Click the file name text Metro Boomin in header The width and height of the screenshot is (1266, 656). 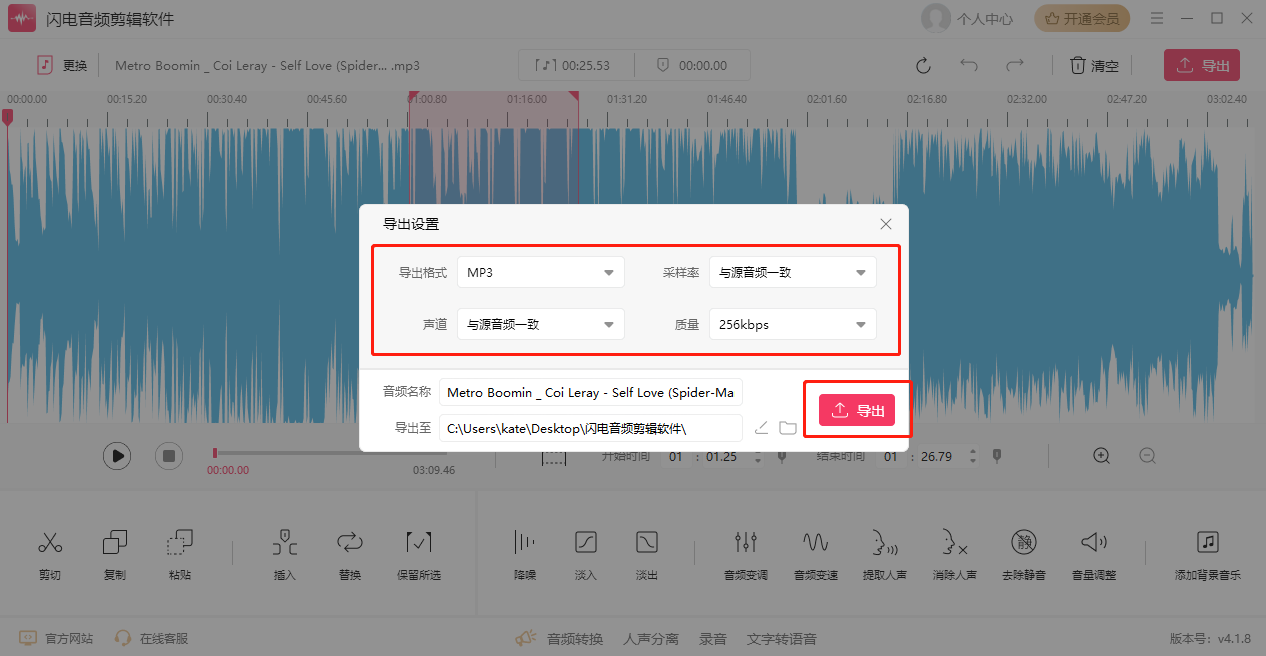click(x=267, y=65)
